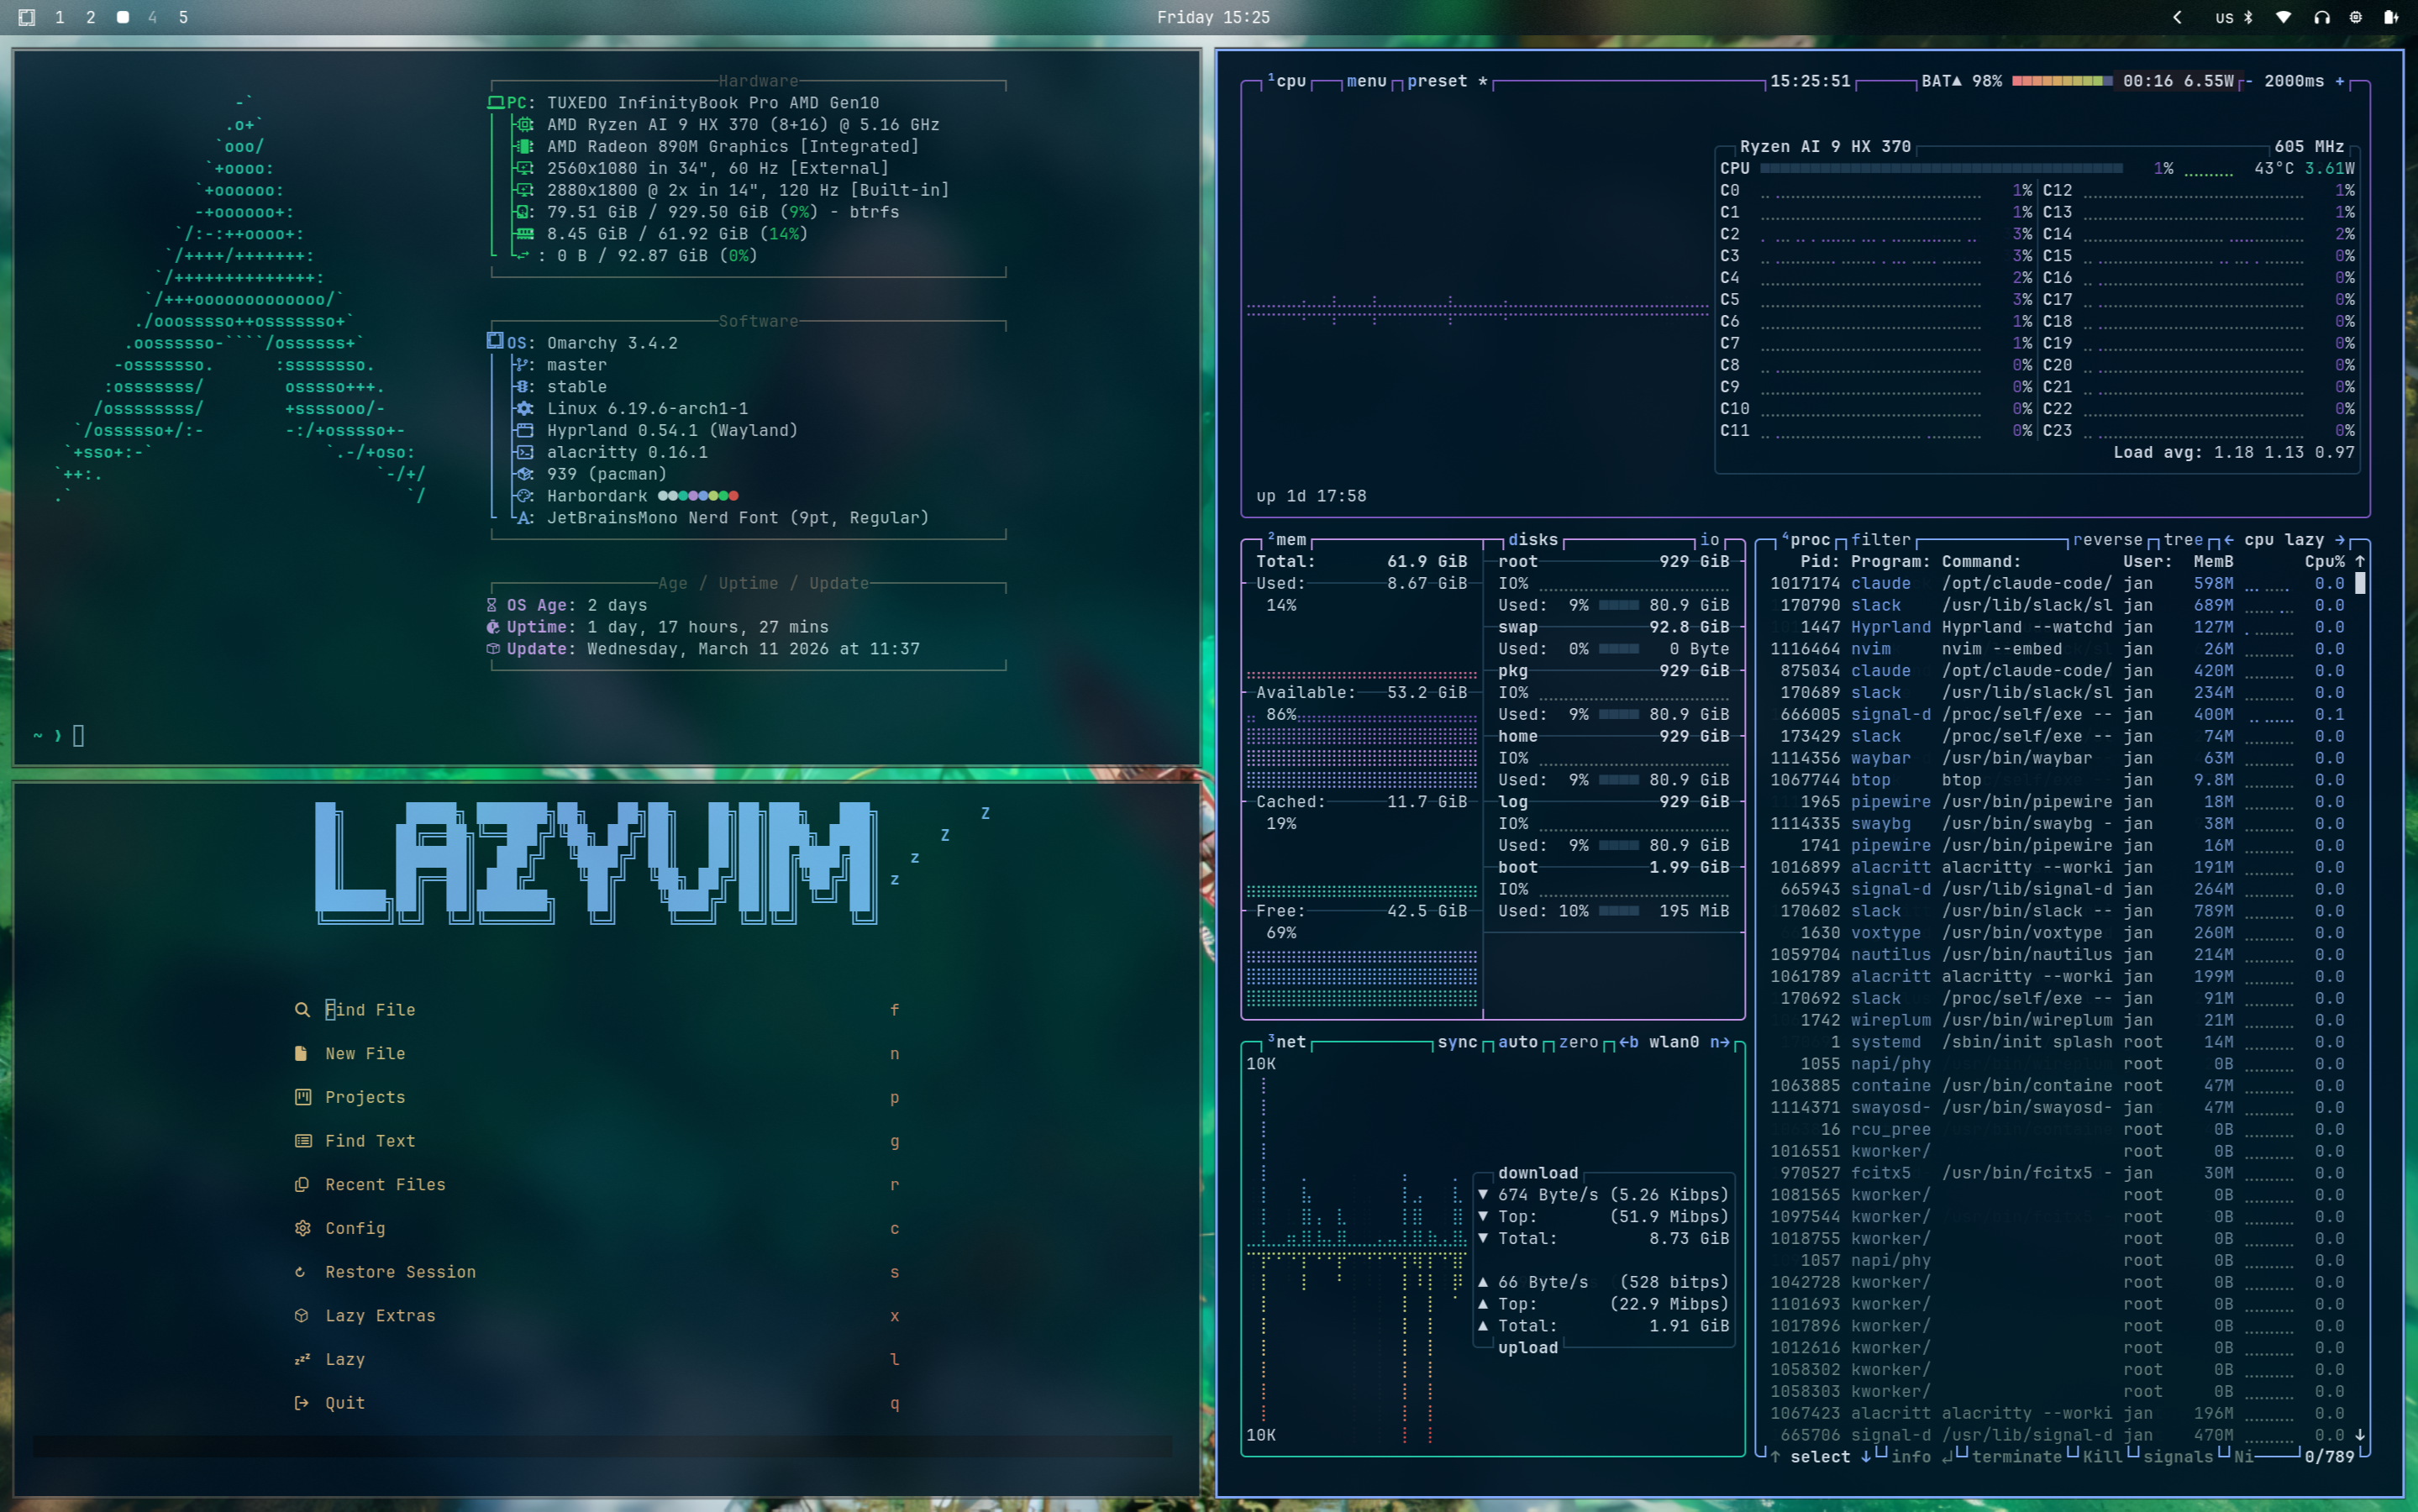Toggle tree view in btop proc box
2418x1512 pixels.
[2184, 540]
